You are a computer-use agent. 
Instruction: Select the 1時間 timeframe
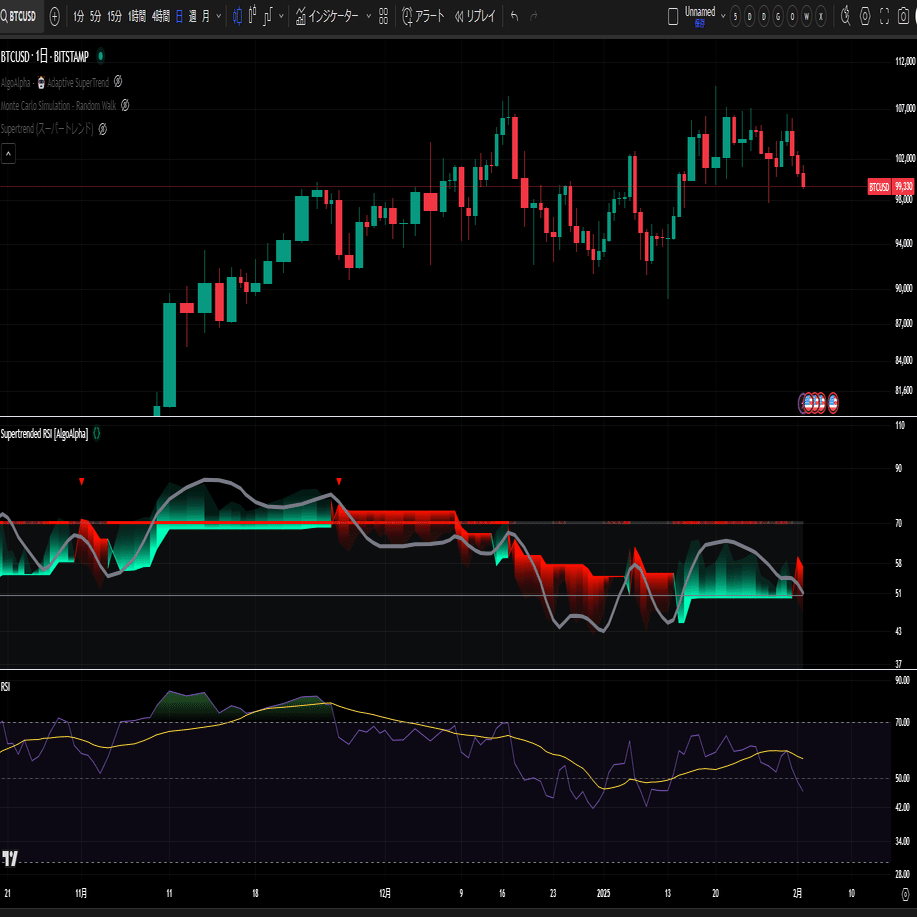137,16
